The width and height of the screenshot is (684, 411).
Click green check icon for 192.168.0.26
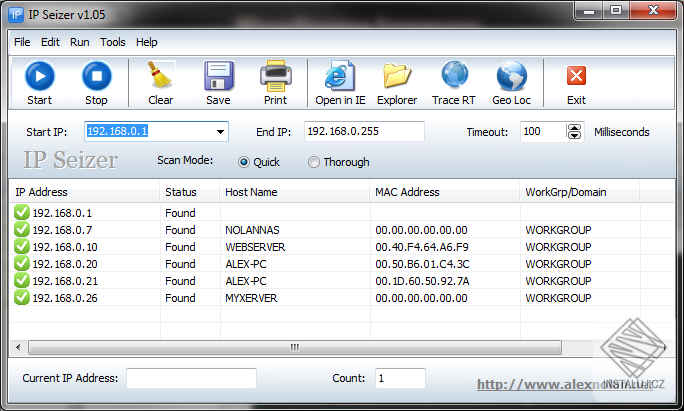(21, 298)
